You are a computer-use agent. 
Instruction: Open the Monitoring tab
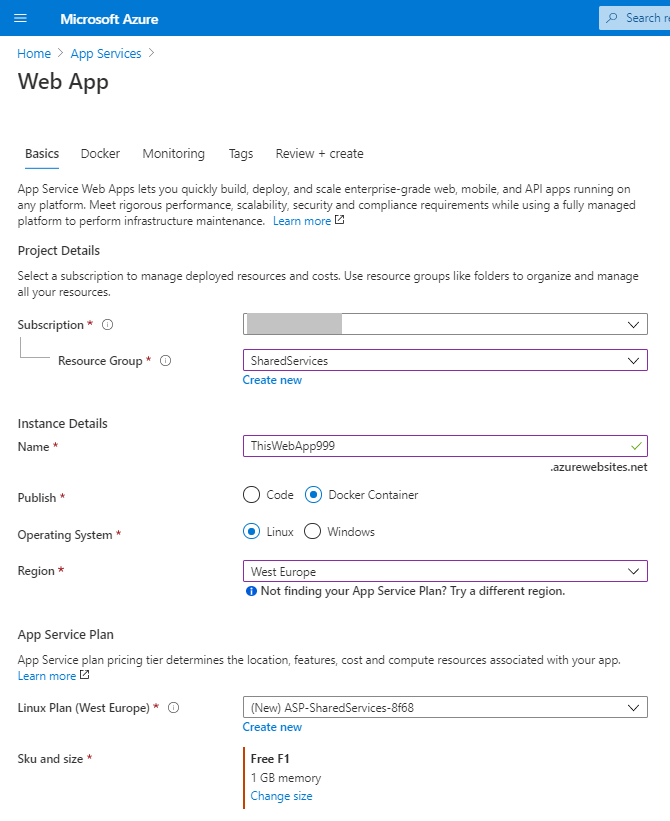click(174, 154)
